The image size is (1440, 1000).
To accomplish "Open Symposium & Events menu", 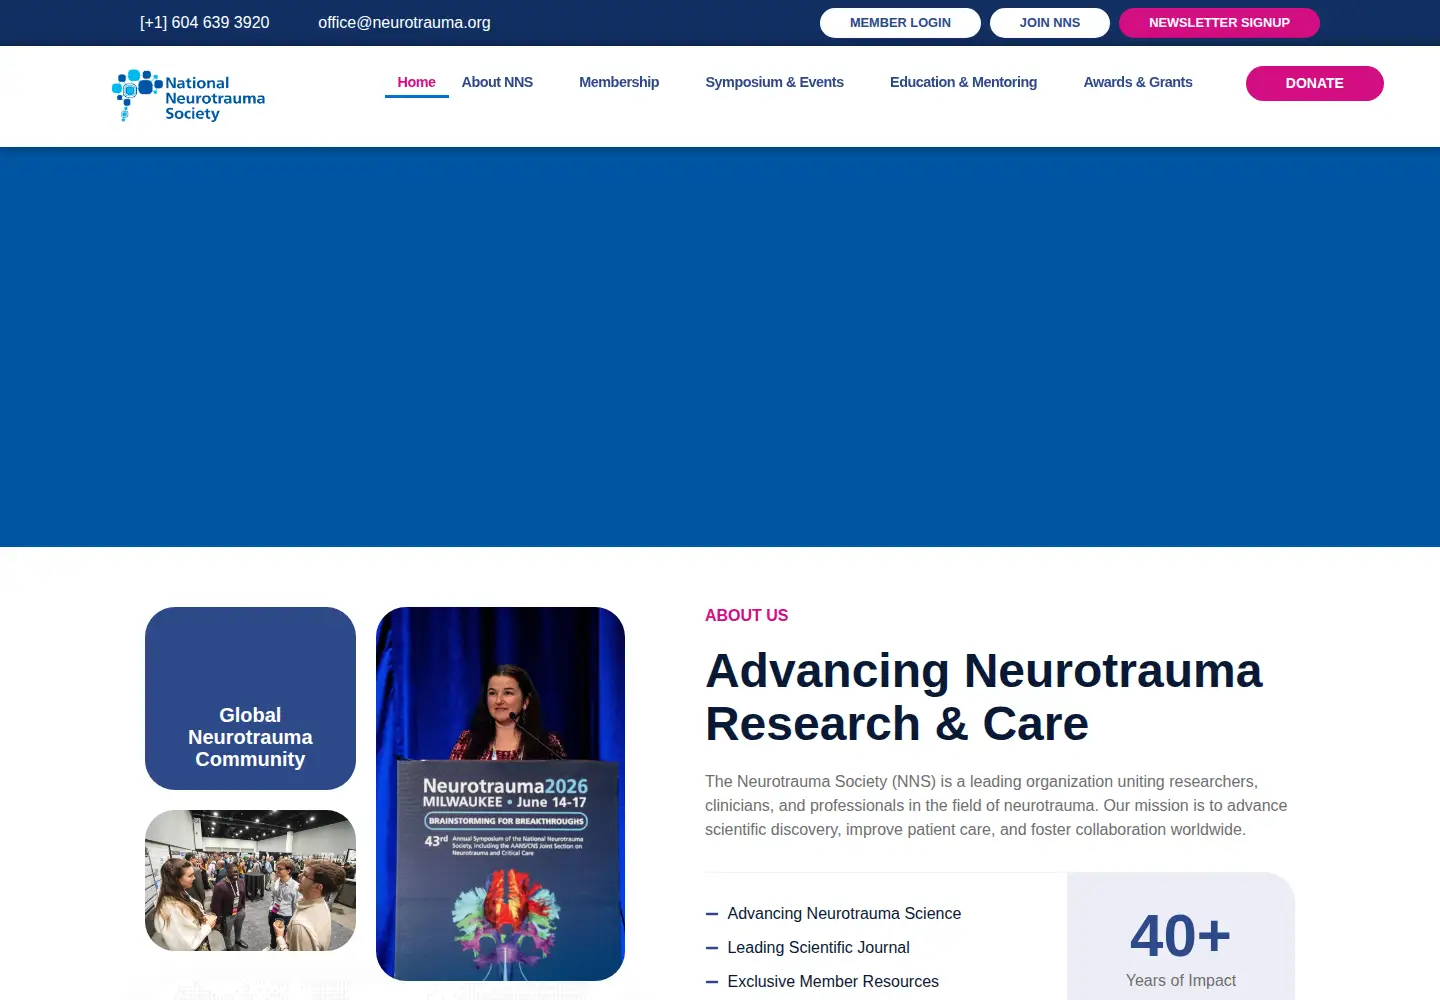I will 774,82.
